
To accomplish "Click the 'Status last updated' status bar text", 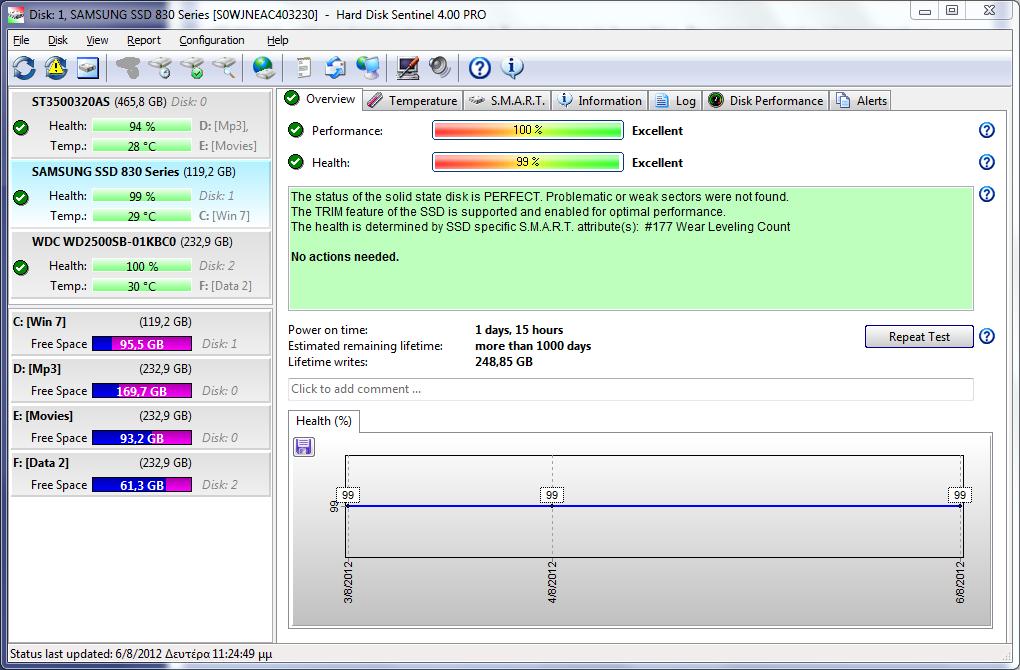I will 141,654.
